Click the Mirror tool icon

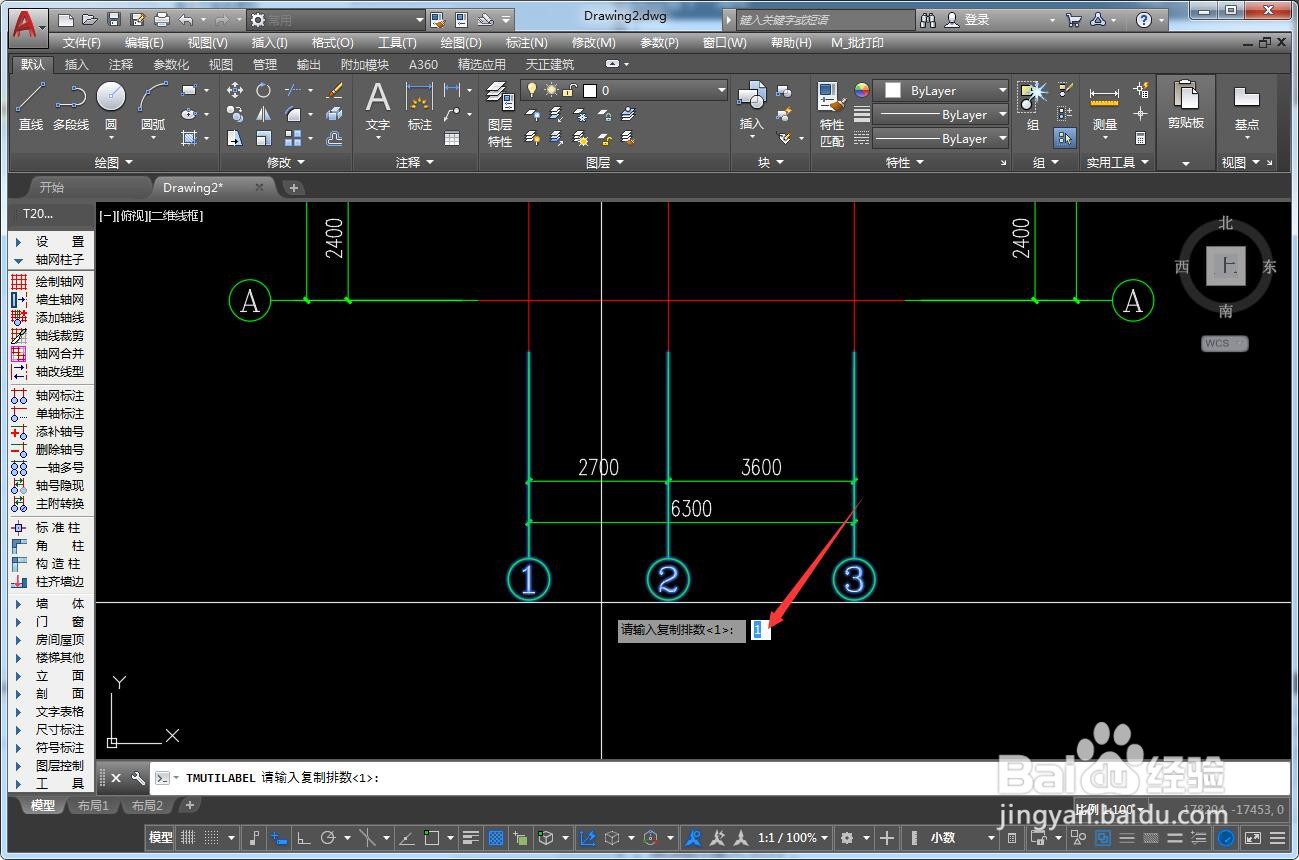pyautogui.click(x=263, y=114)
